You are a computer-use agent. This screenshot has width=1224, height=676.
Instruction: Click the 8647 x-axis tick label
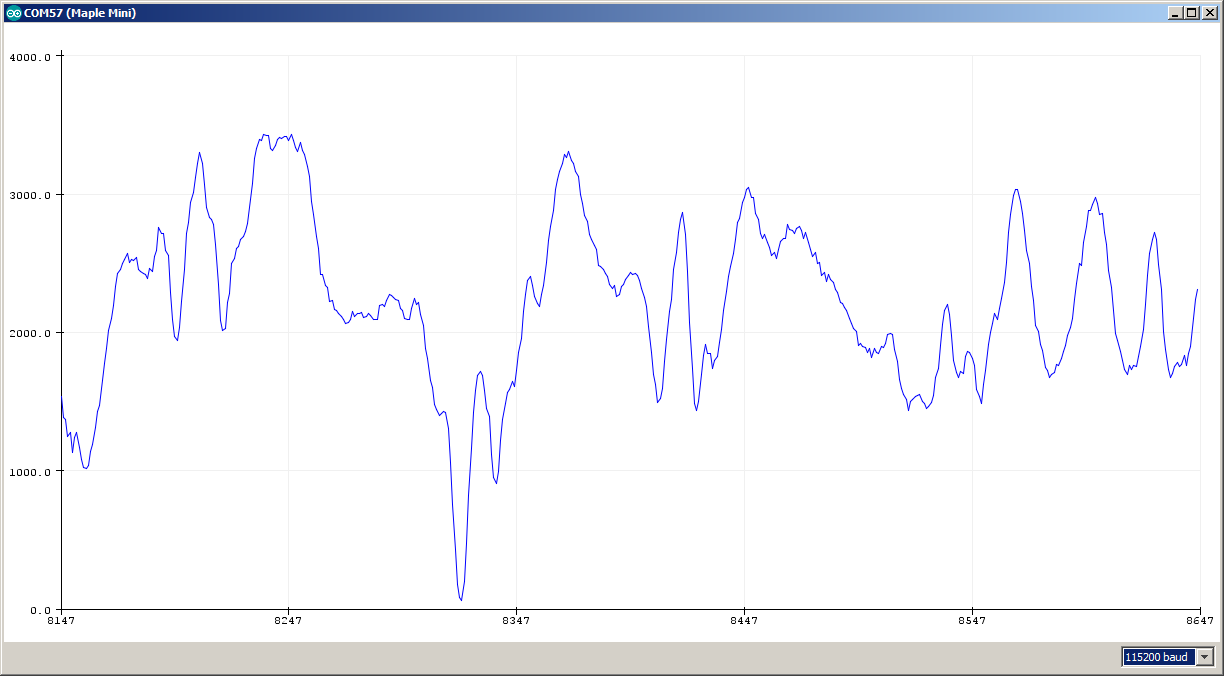tap(1199, 621)
